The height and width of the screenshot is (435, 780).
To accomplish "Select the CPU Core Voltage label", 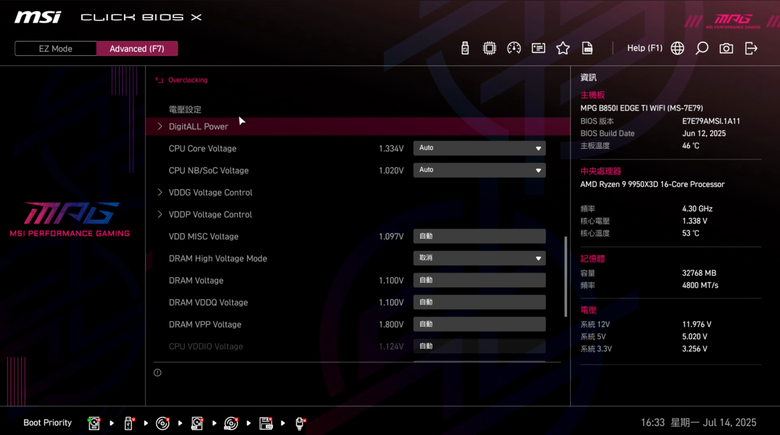I will click(x=202, y=148).
